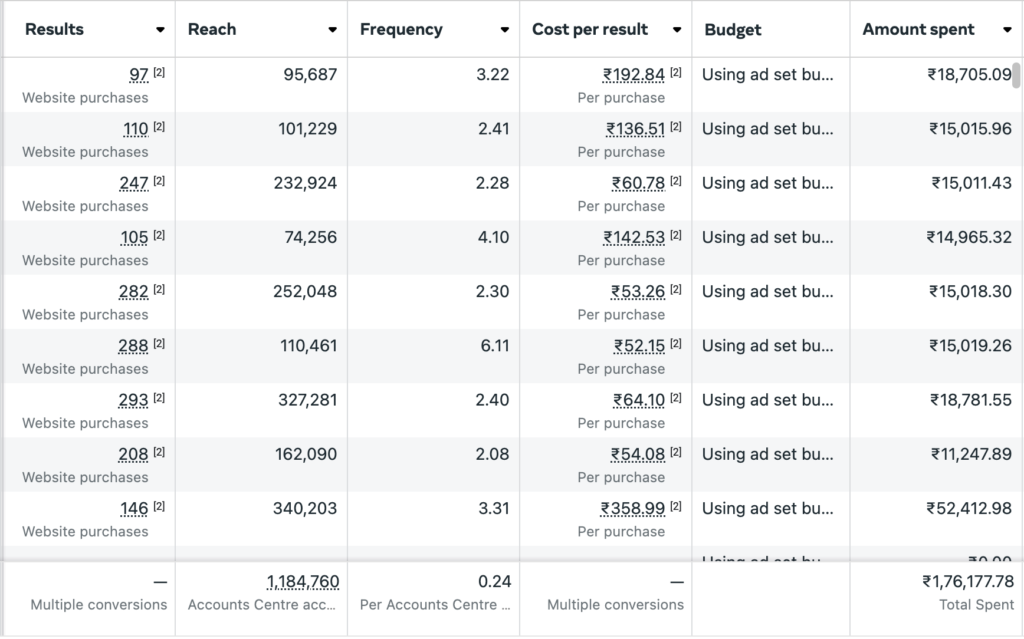This screenshot has height=639, width=1024.
Task: Select the ₹52,412.98 amount spent cell
Action: [x=968, y=508]
